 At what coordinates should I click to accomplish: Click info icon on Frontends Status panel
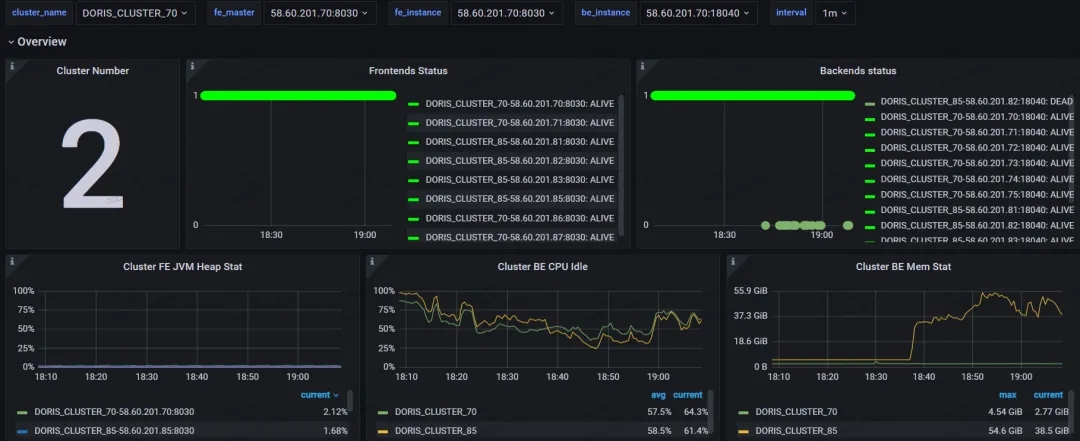pyautogui.click(x=192, y=66)
